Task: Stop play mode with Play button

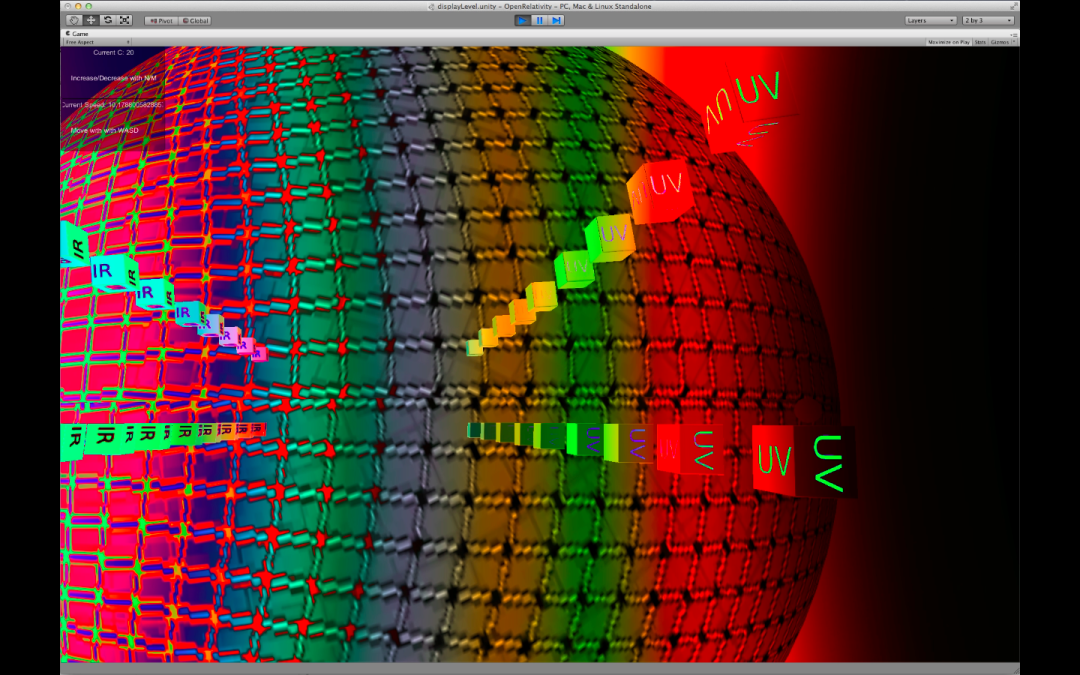Action: tap(522, 21)
